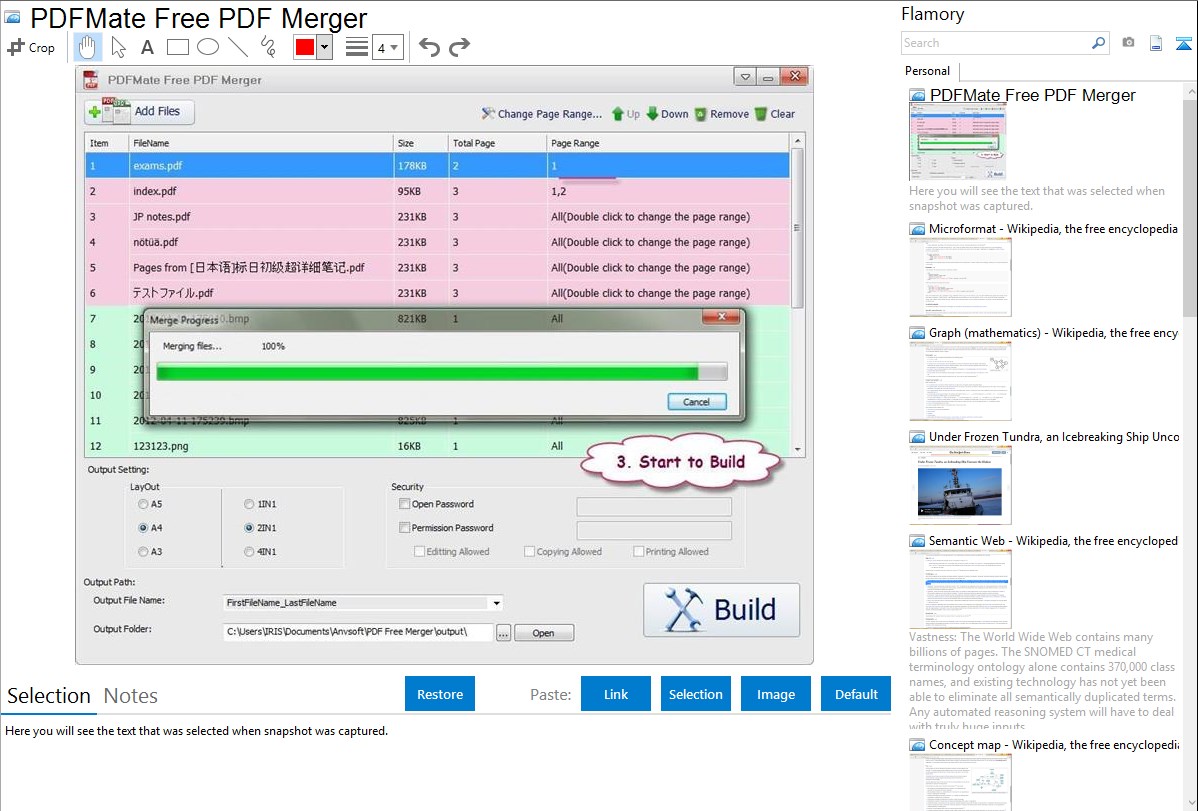Image resolution: width=1198 pixels, height=811 pixels.
Task: Click Add Files in PDF Merger
Action: (139, 112)
